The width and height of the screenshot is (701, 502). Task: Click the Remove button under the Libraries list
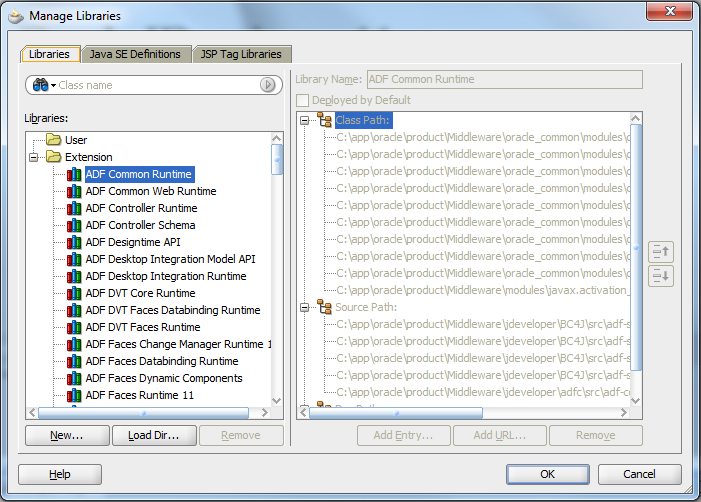click(241, 435)
